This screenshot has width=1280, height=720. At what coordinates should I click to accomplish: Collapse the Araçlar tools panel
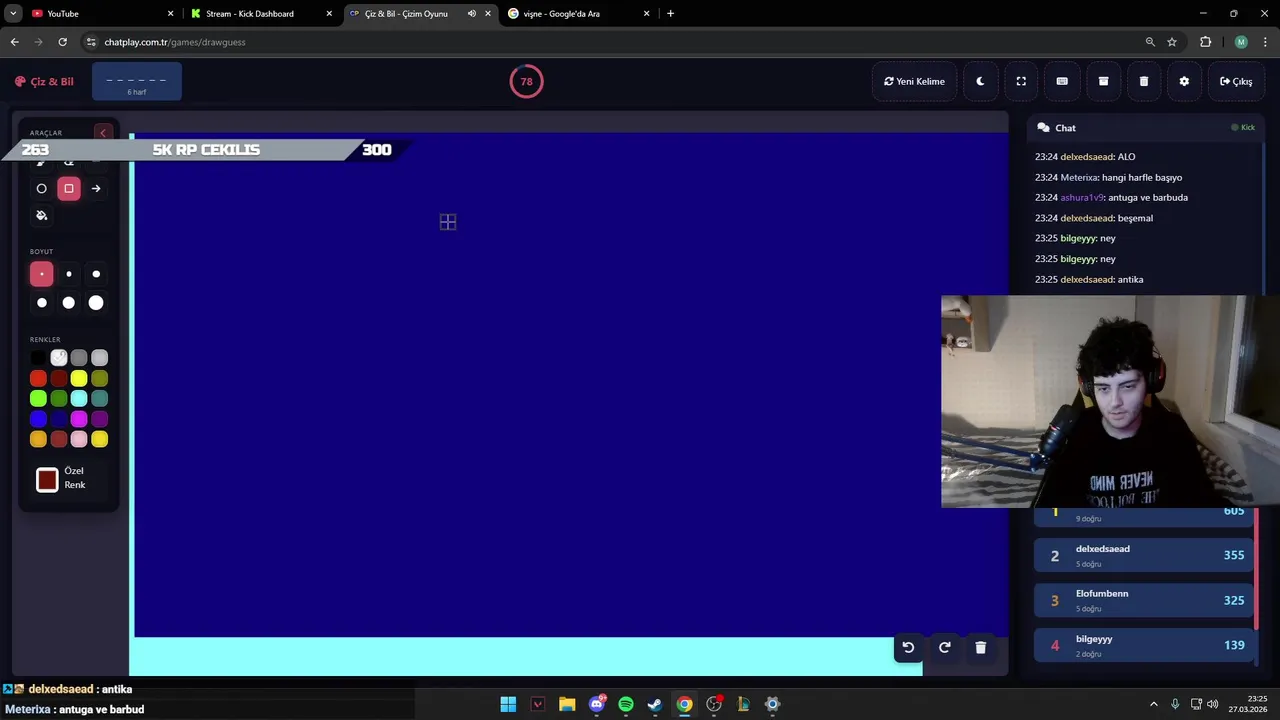(x=102, y=132)
